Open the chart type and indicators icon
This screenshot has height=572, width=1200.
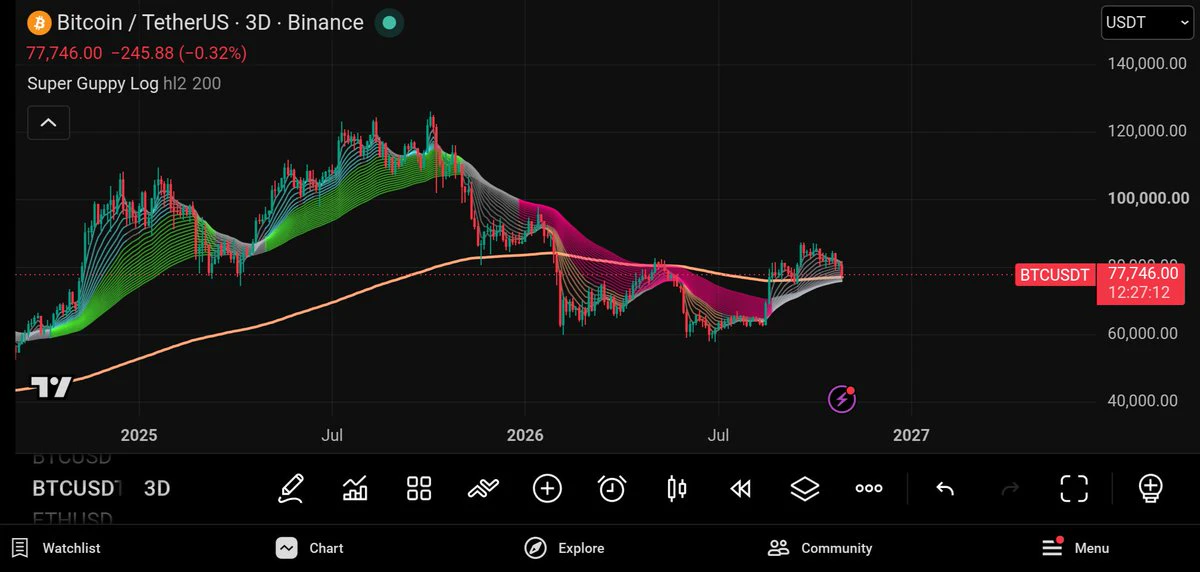click(355, 488)
